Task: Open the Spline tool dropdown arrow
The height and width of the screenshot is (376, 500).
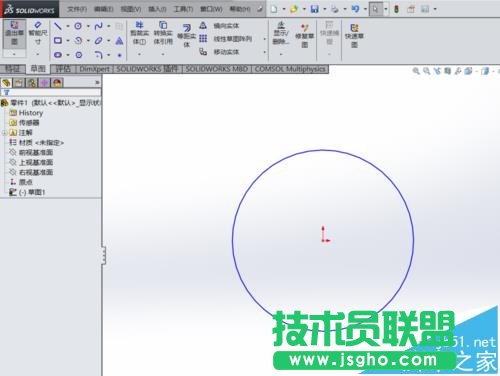Action: coord(109,26)
